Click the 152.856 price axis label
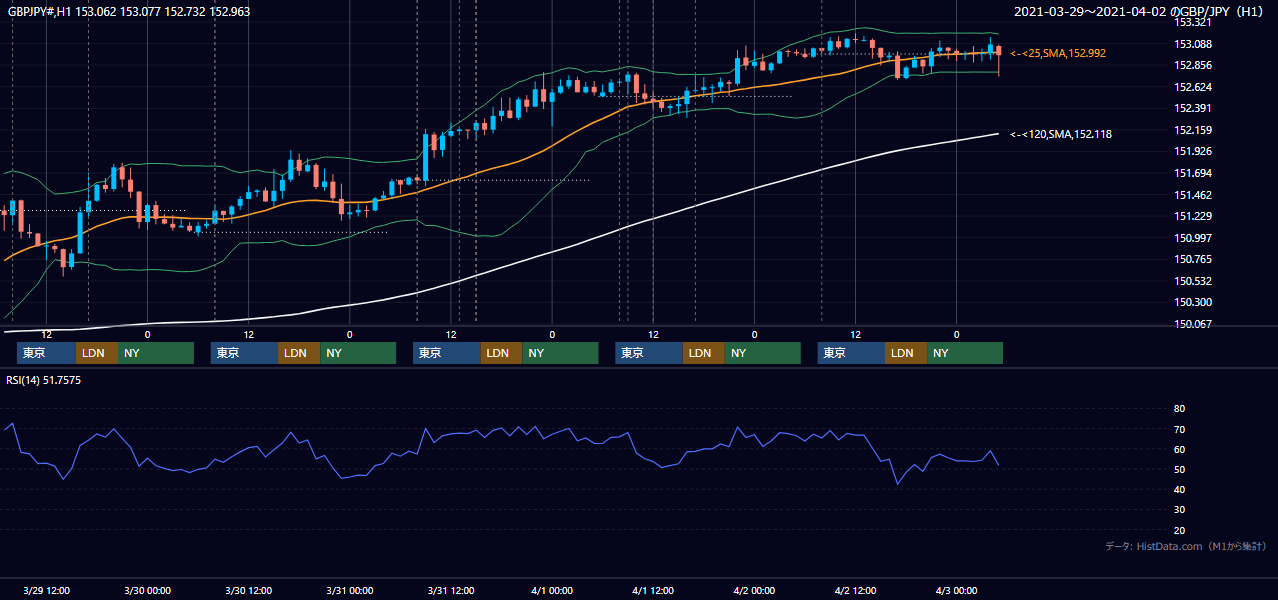 [x=1194, y=65]
